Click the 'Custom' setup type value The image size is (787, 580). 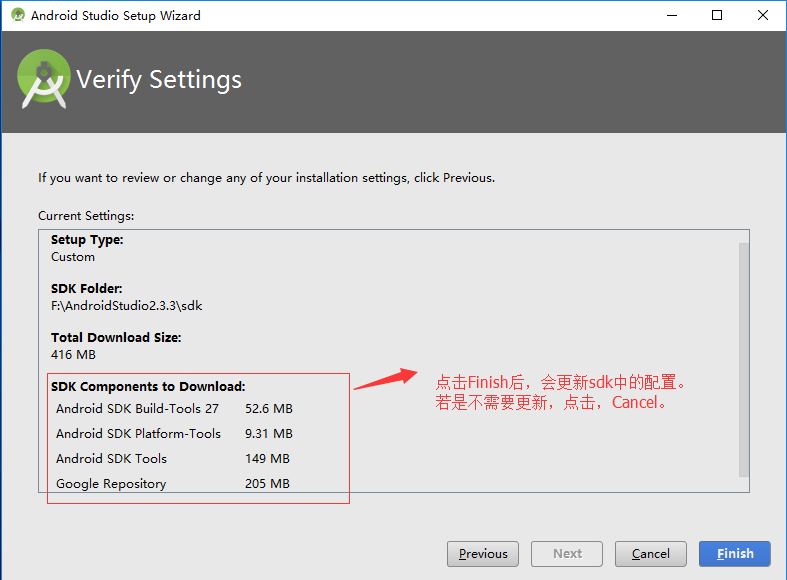click(x=73, y=257)
